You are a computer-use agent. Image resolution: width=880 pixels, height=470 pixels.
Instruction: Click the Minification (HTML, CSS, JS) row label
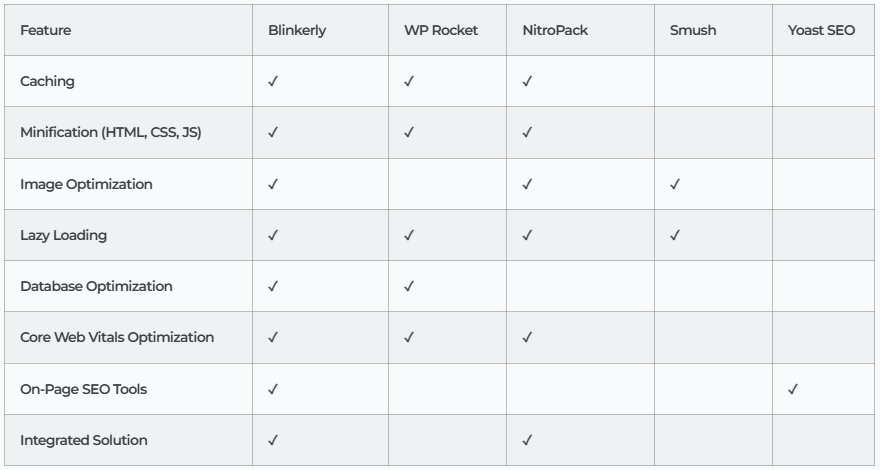111,133
